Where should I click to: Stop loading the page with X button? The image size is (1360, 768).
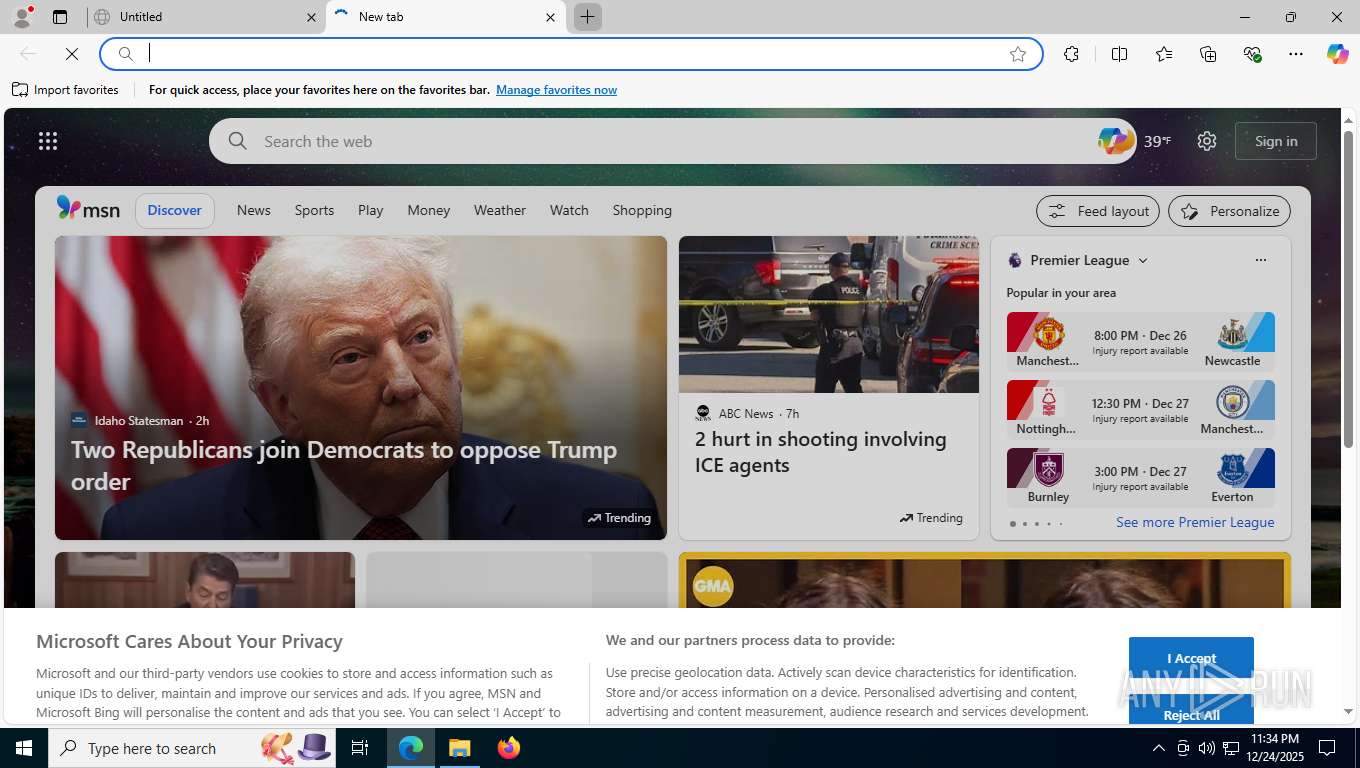[x=72, y=54]
